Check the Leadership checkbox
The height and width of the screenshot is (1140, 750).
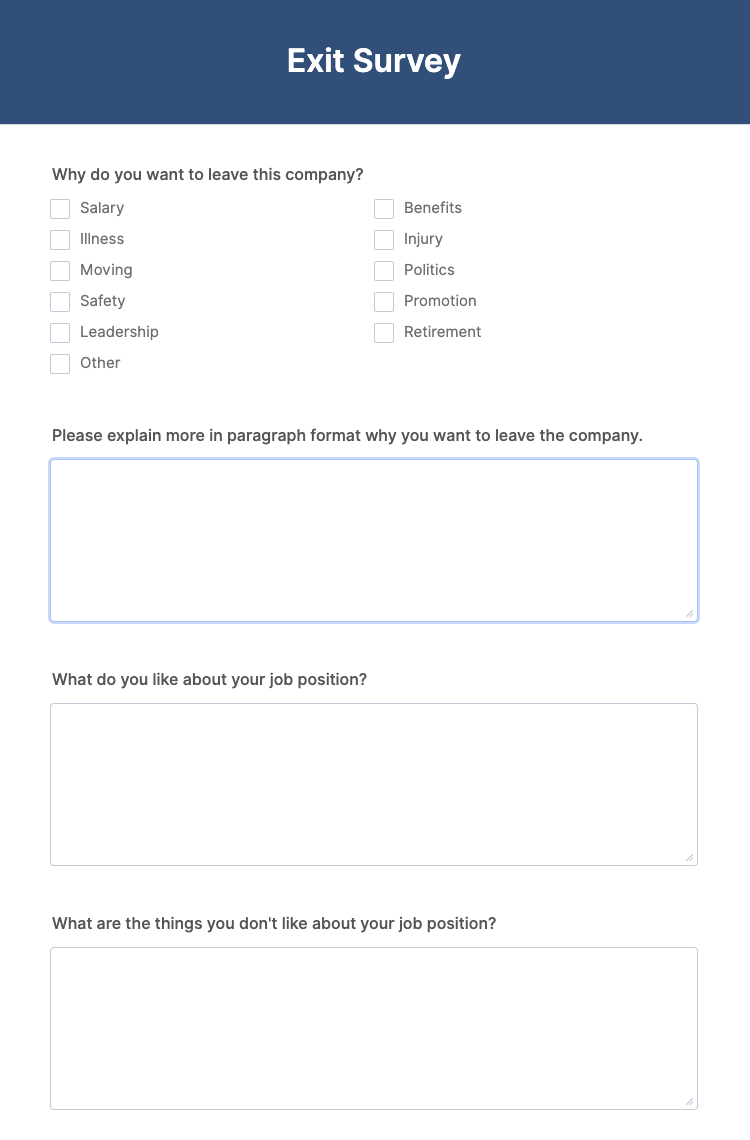click(x=60, y=332)
